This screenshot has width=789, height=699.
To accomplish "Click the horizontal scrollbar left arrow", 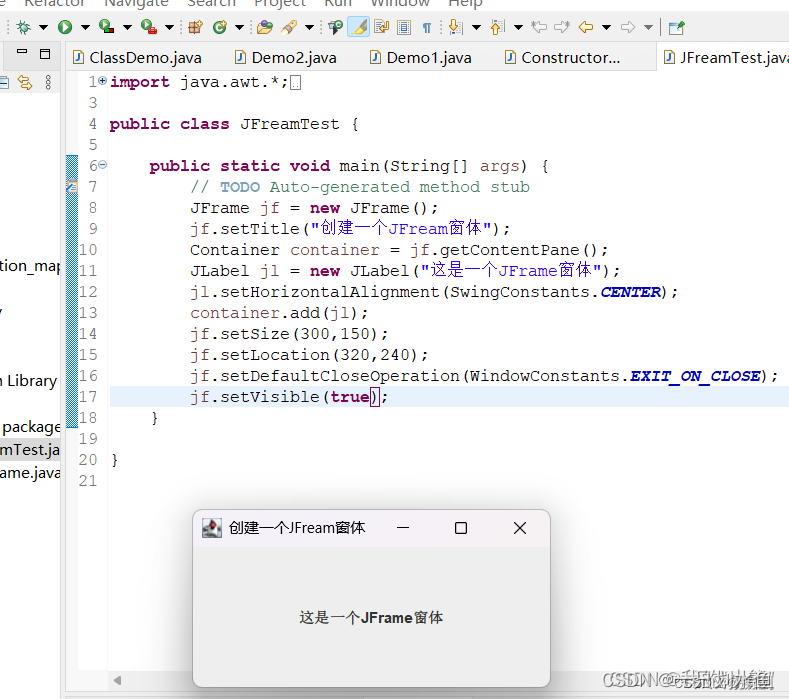I will (117, 680).
